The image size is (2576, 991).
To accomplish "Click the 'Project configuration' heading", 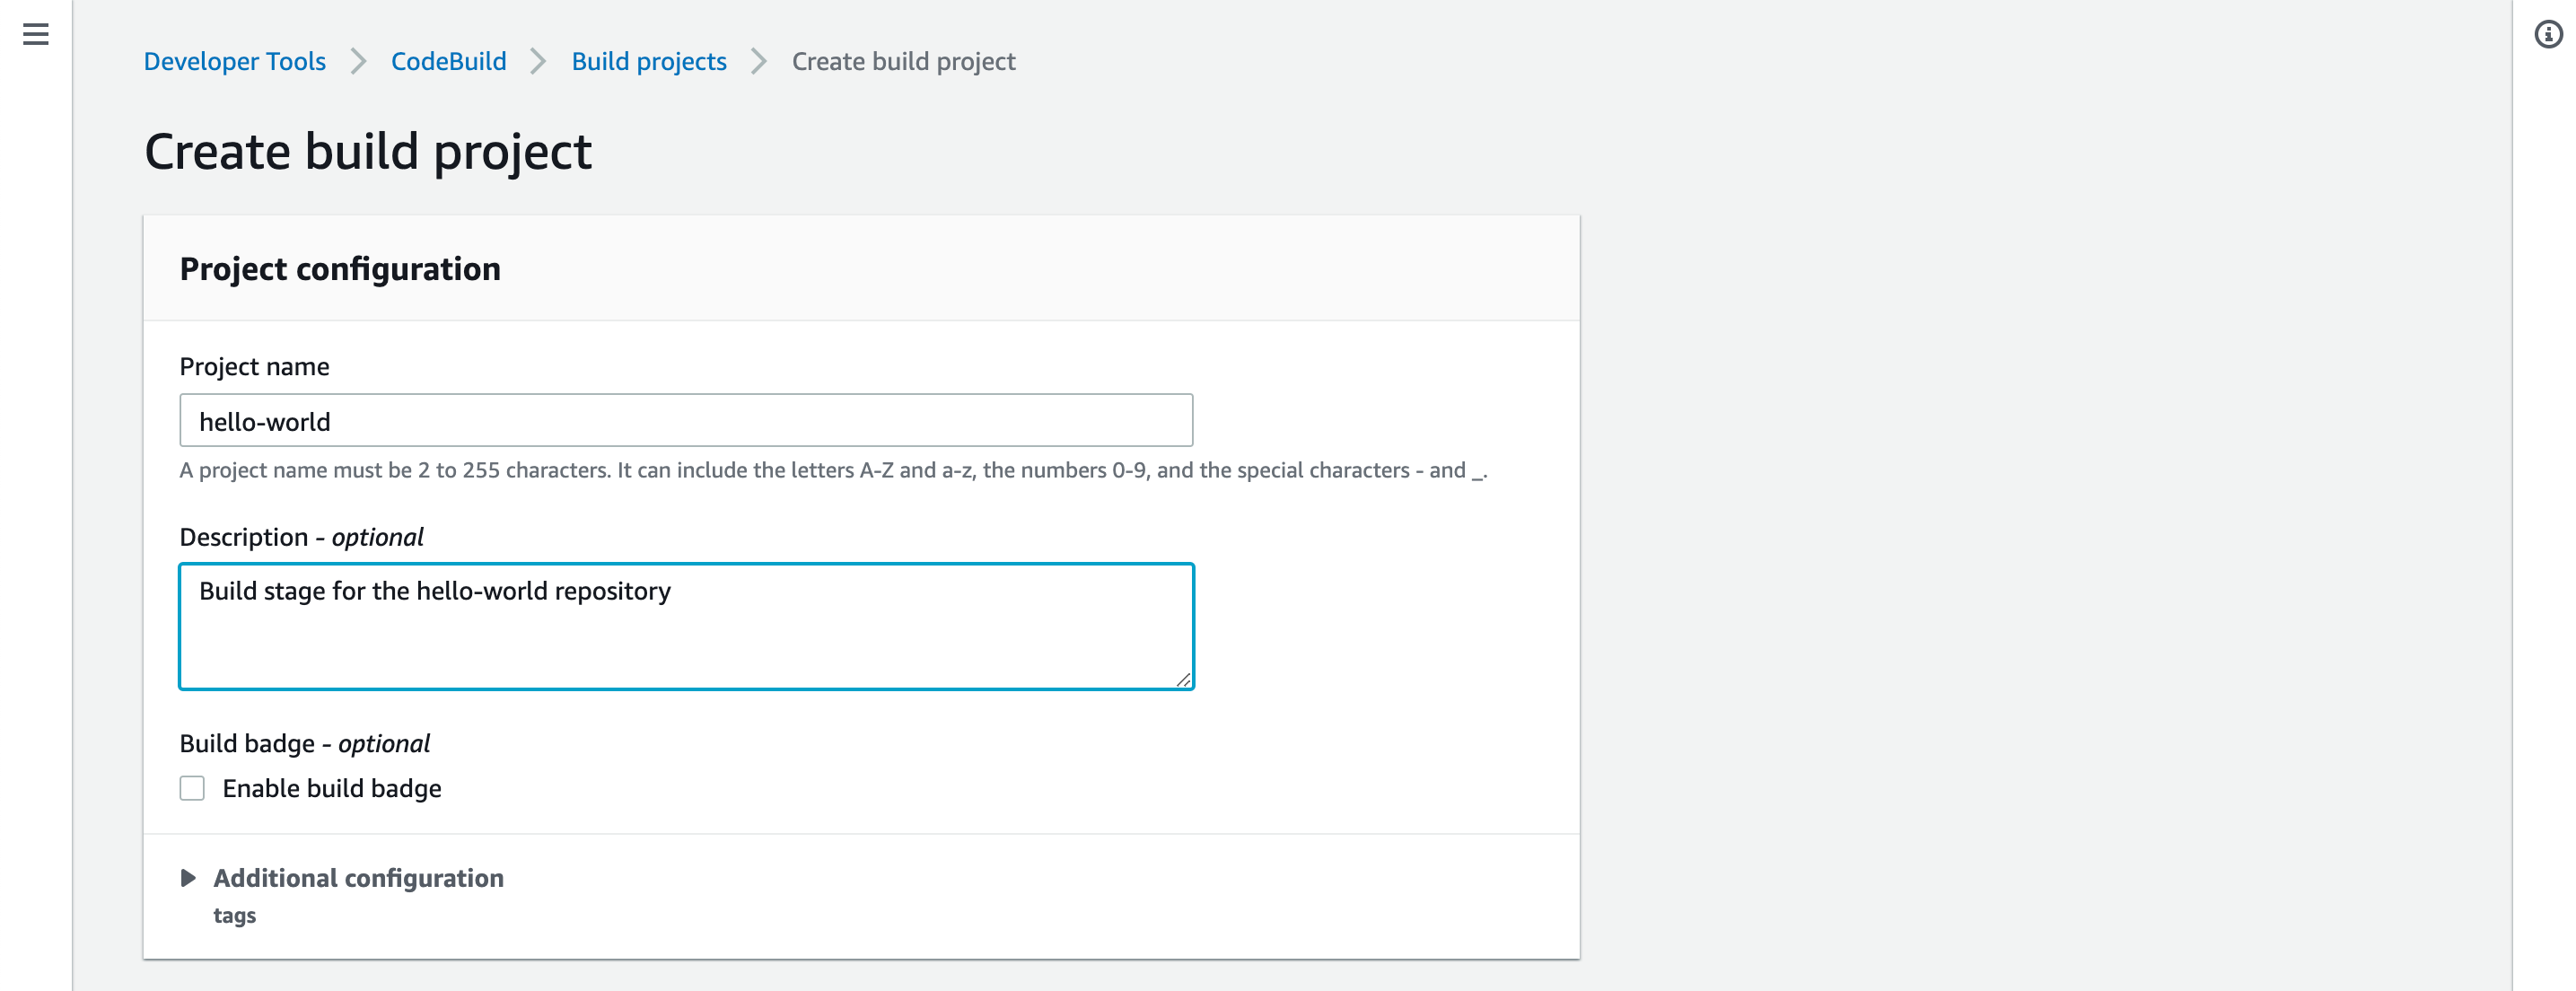I will click(x=340, y=269).
